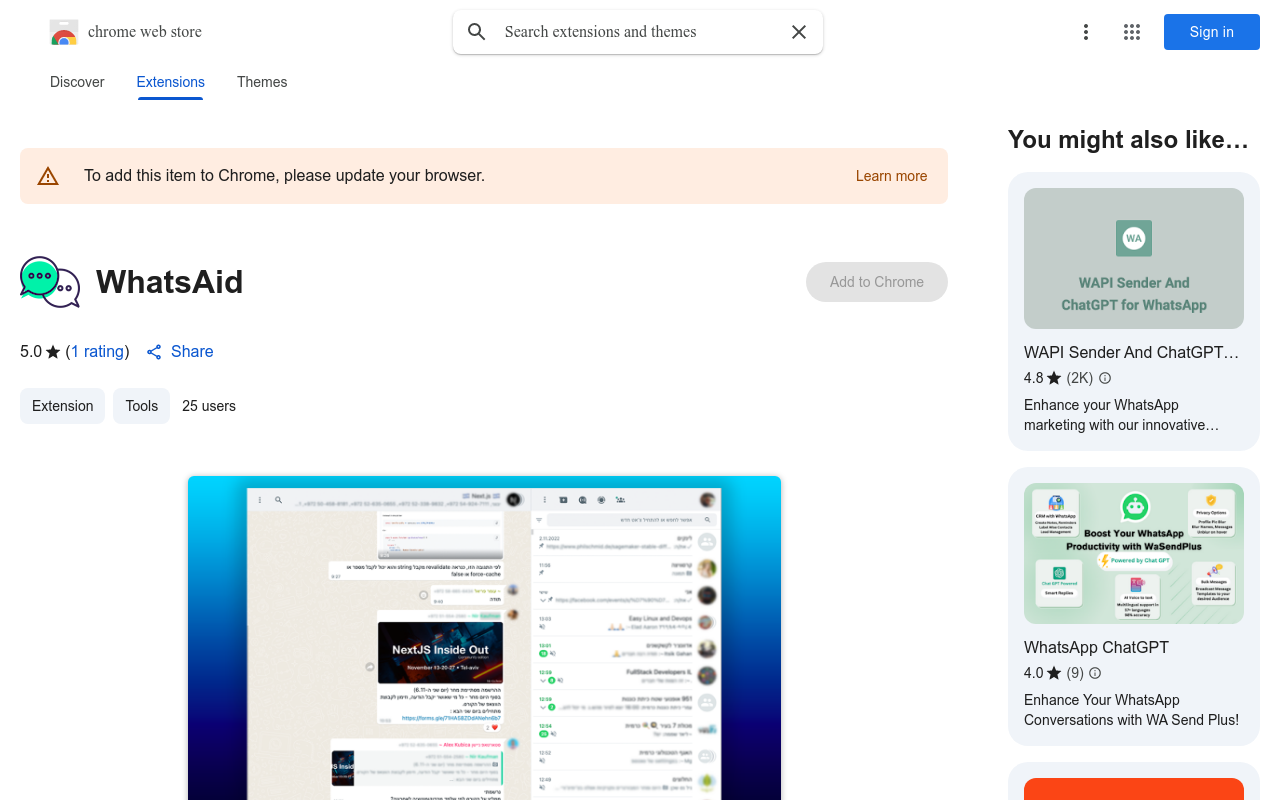Image resolution: width=1280 pixels, height=800 pixels.
Task: Click the Share icon
Action: click(x=154, y=352)
